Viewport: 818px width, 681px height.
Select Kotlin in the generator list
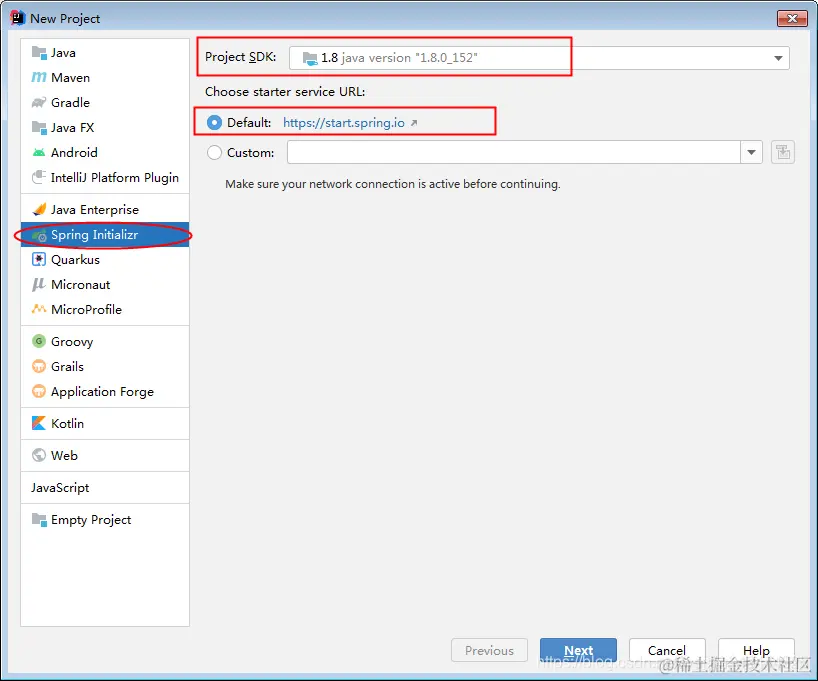[105, 424]
